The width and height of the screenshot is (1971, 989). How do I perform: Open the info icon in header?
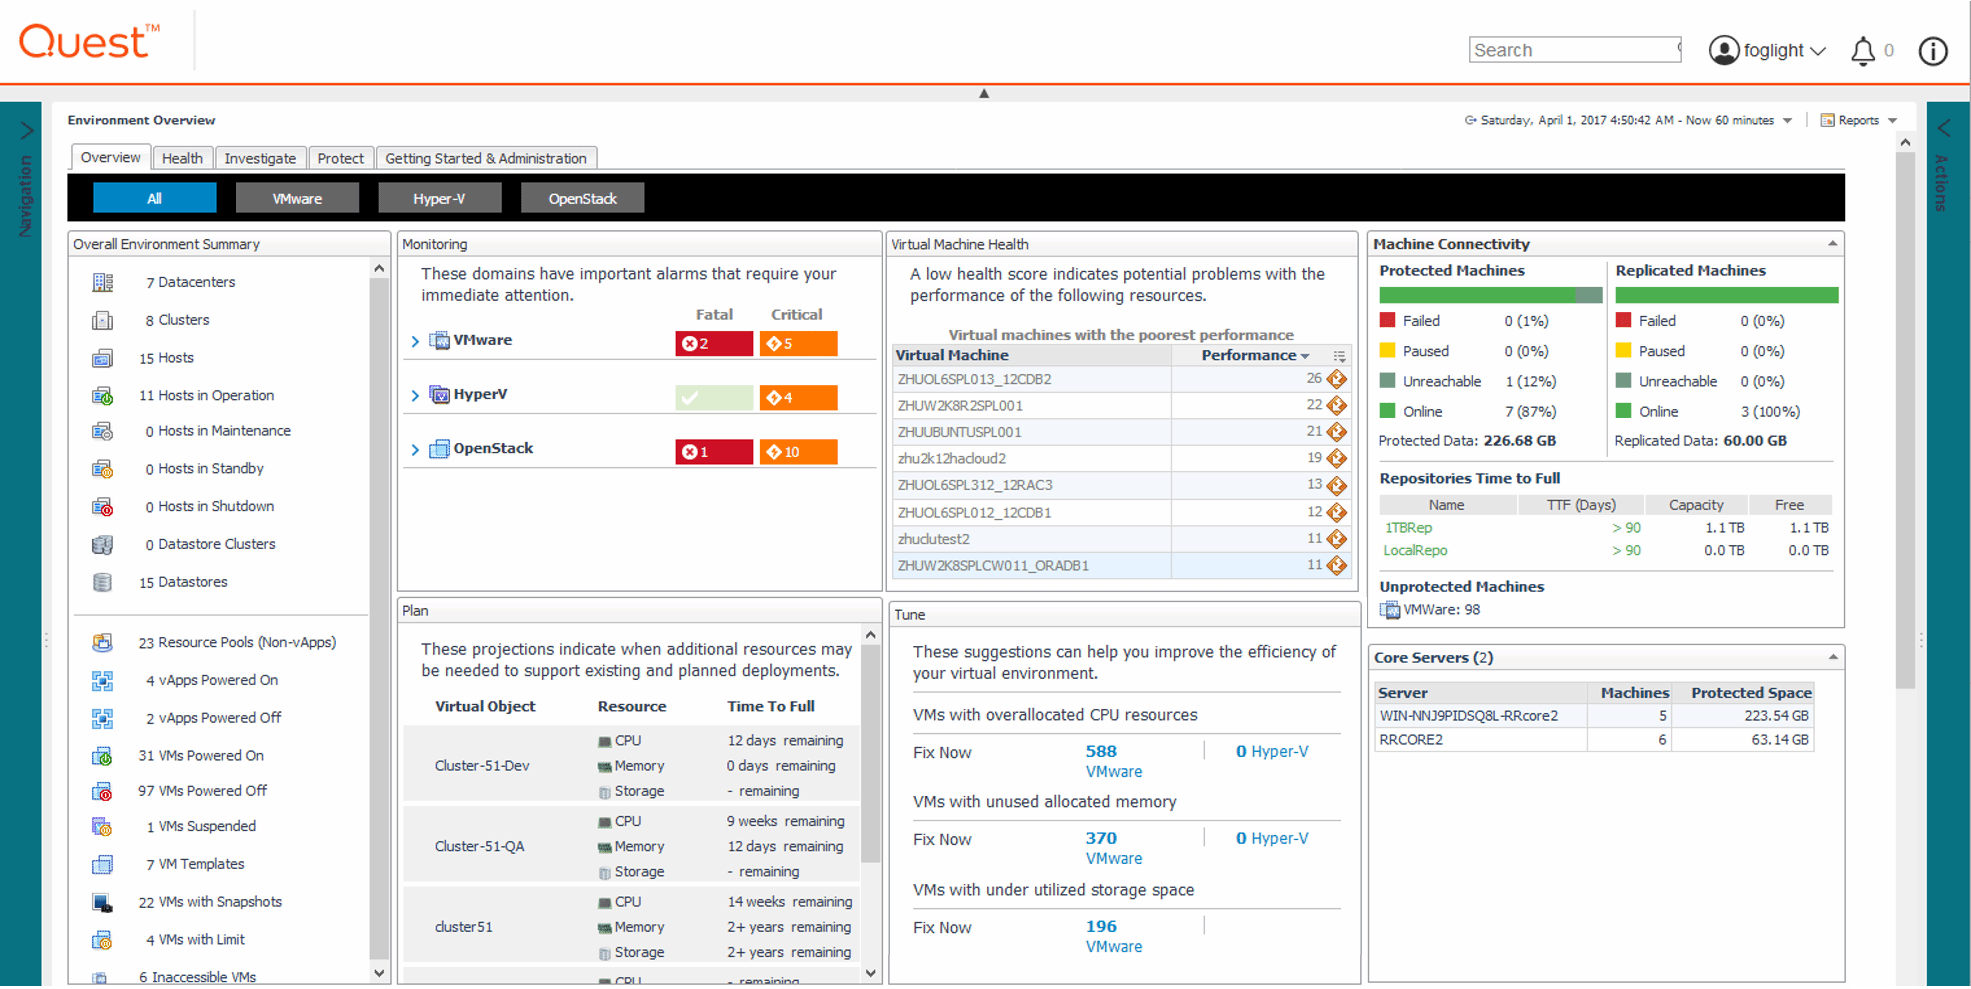1932,51
